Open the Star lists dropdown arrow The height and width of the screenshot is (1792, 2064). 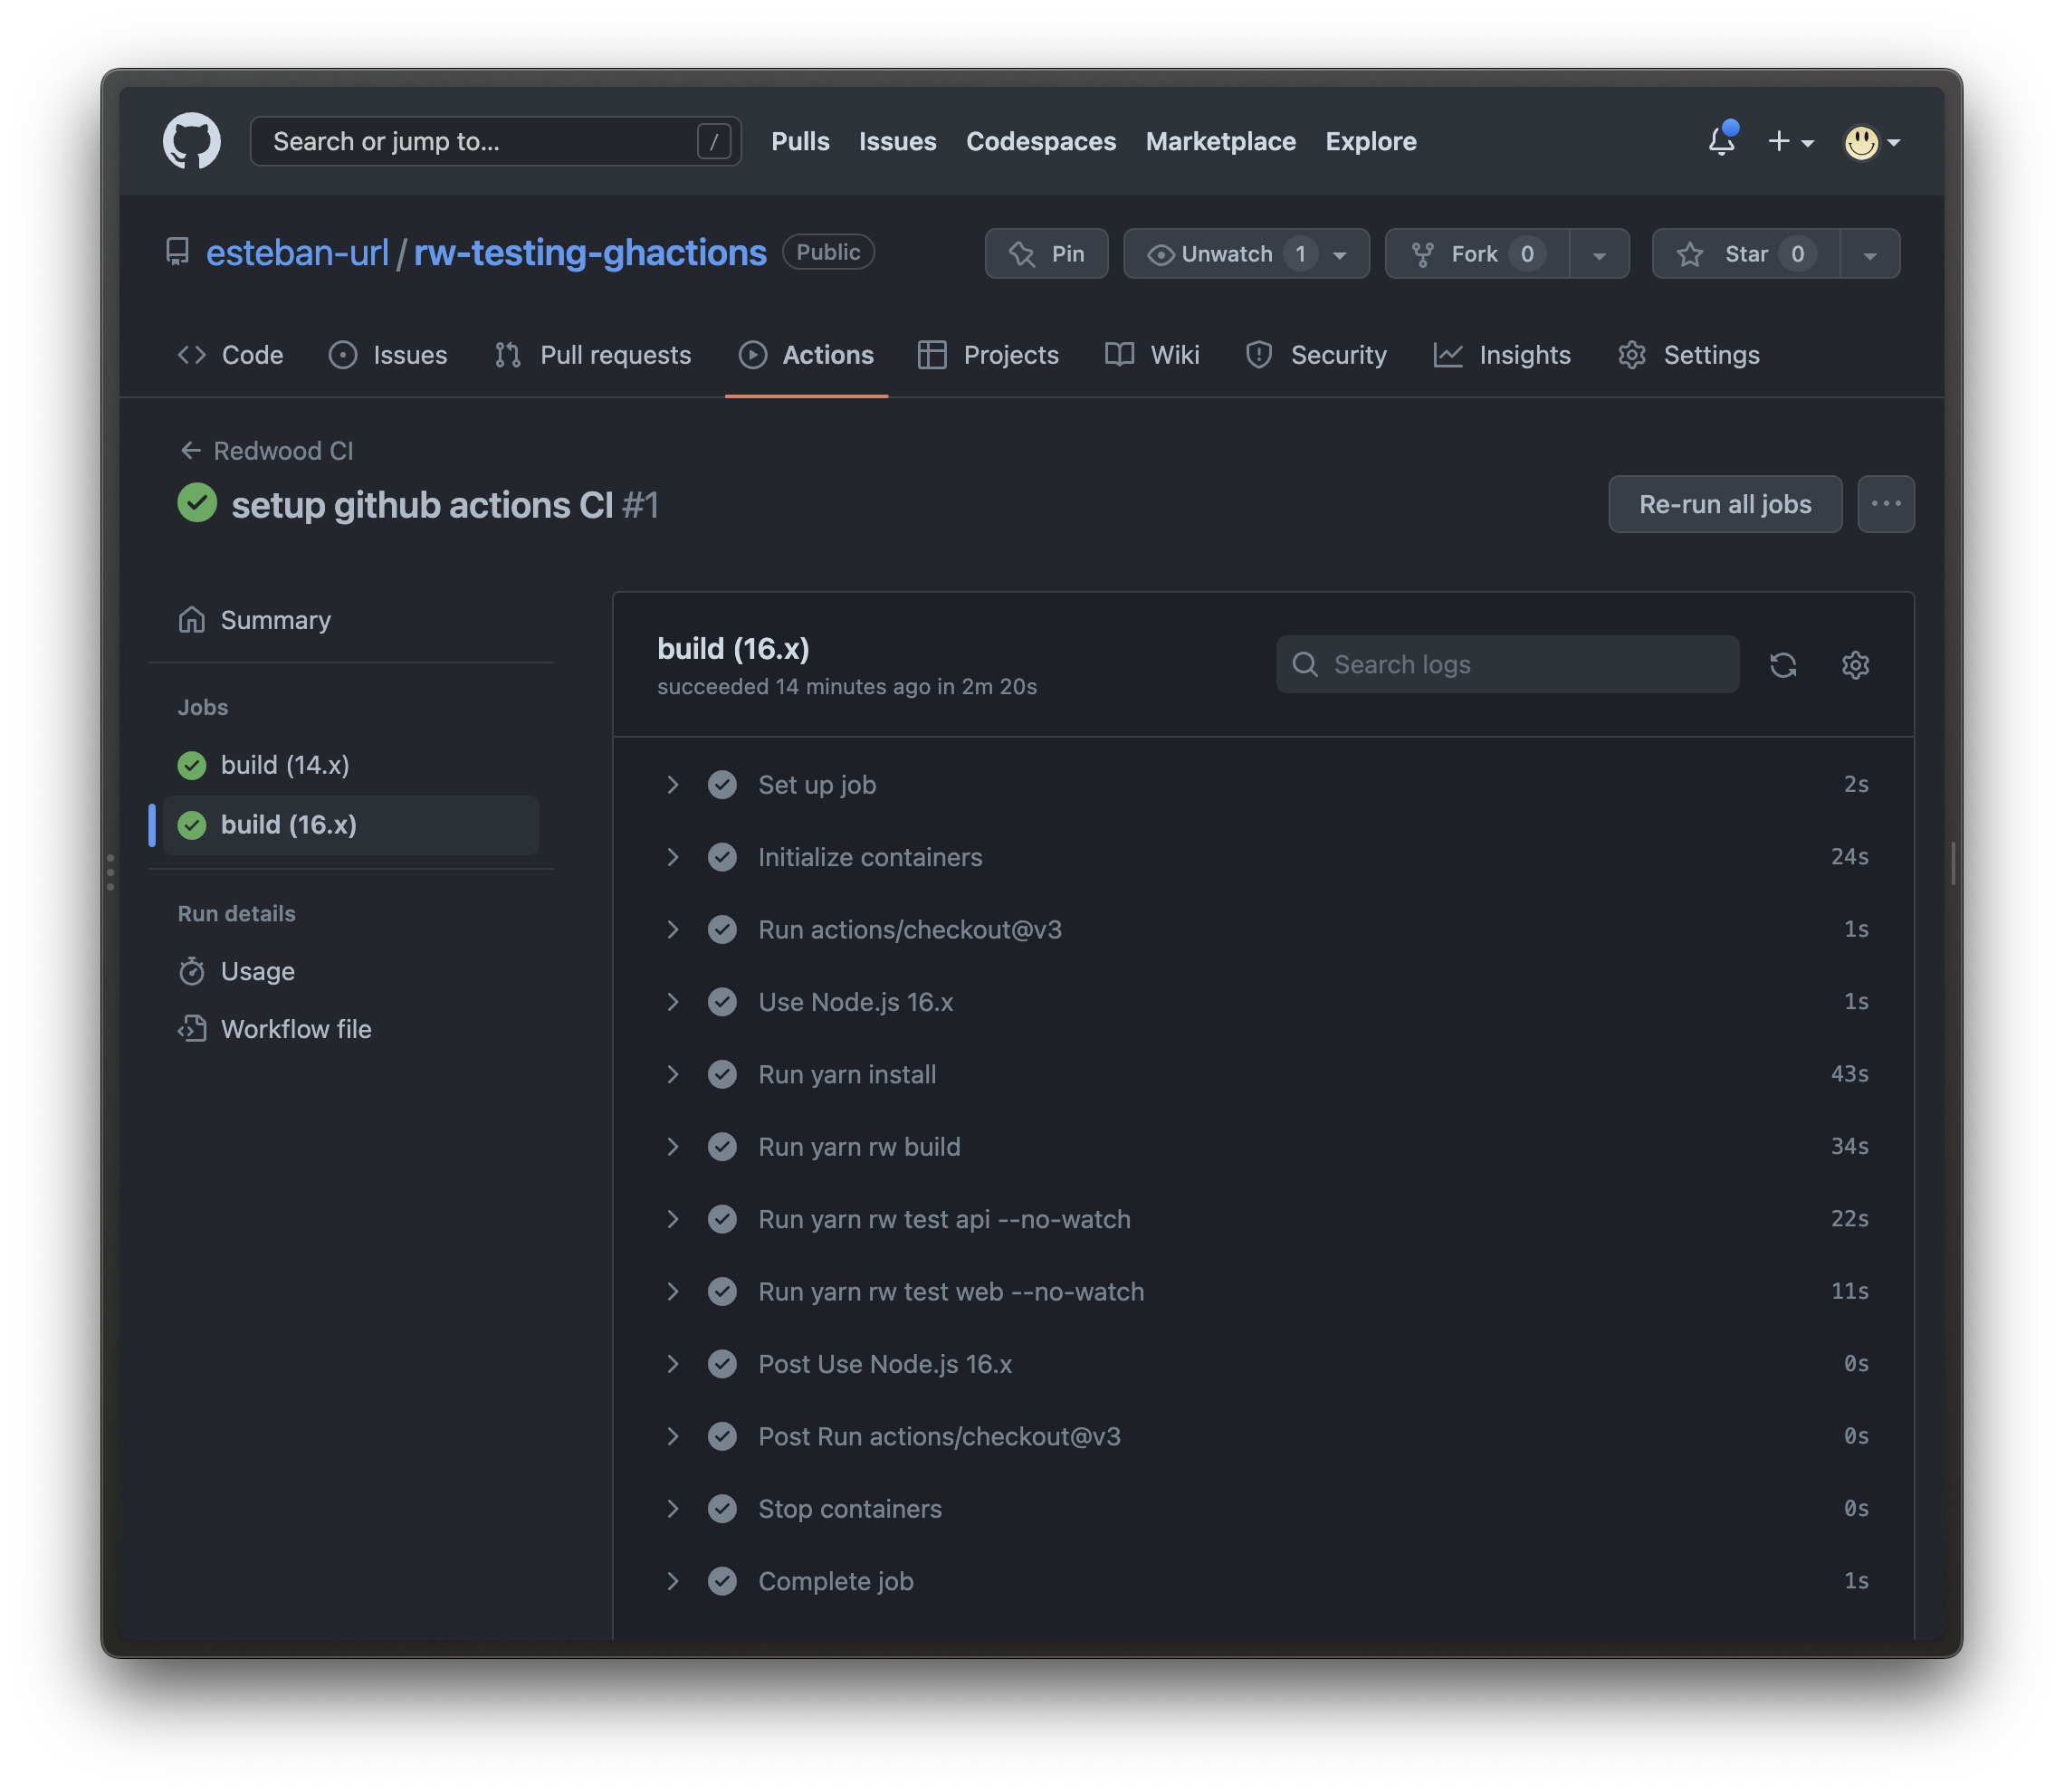click(x=1870, y=254)
